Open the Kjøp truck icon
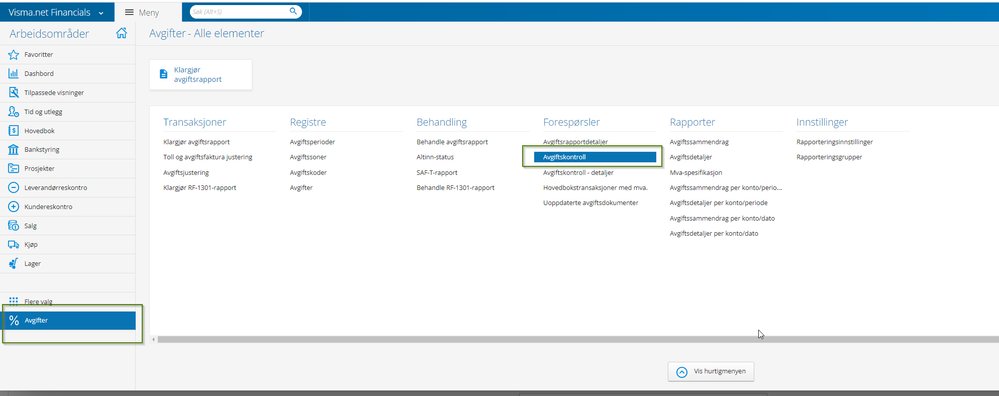 (13, 244)
